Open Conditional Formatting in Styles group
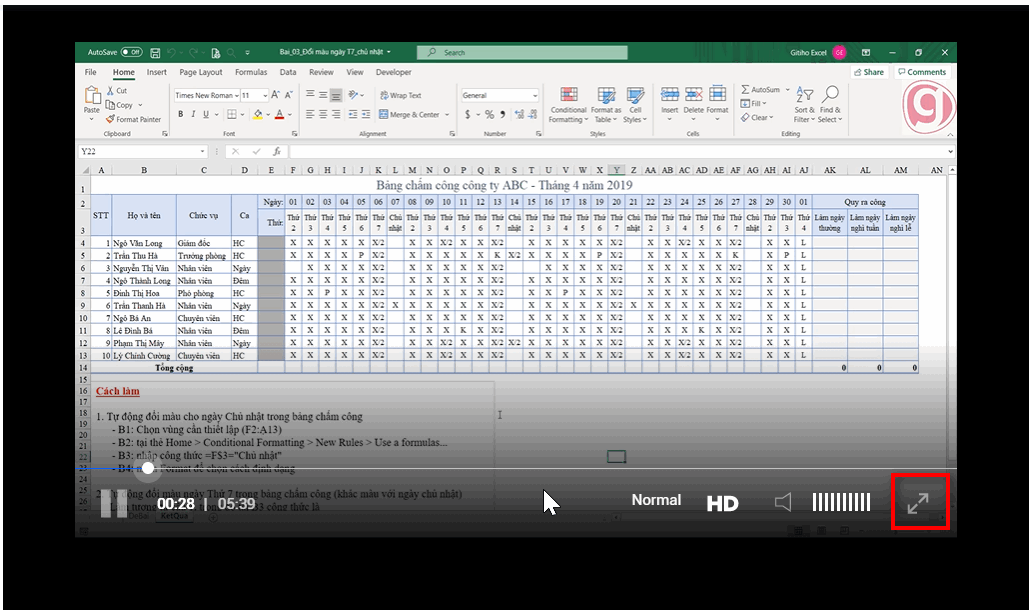 tap(568, 104)
